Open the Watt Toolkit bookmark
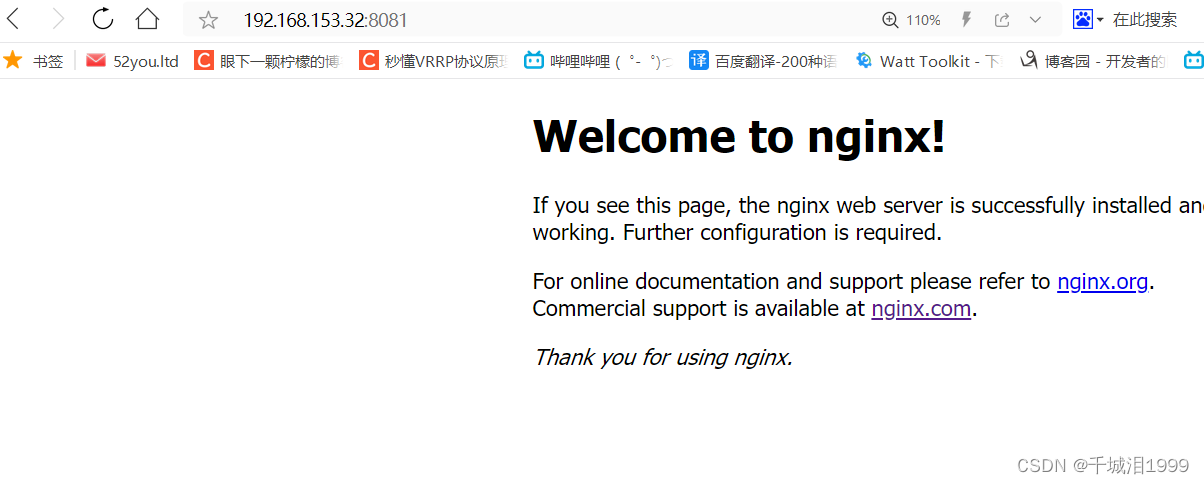This screenshot has width=1204, height=484. (x=928, y=61)
